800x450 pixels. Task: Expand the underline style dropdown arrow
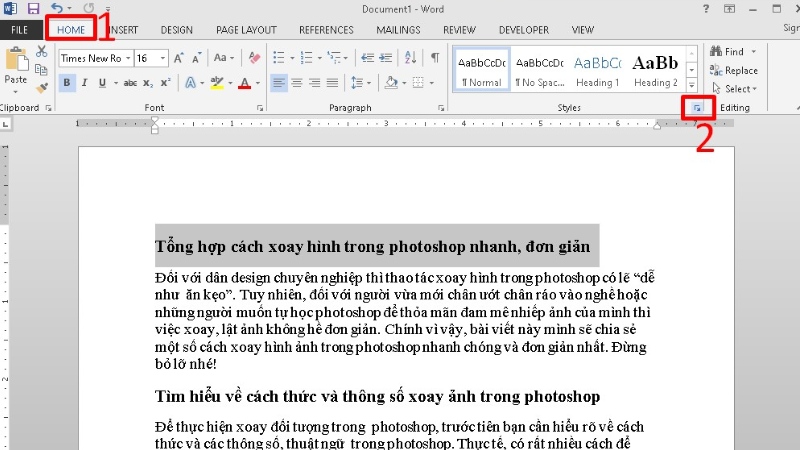click(x=116, y=83)
